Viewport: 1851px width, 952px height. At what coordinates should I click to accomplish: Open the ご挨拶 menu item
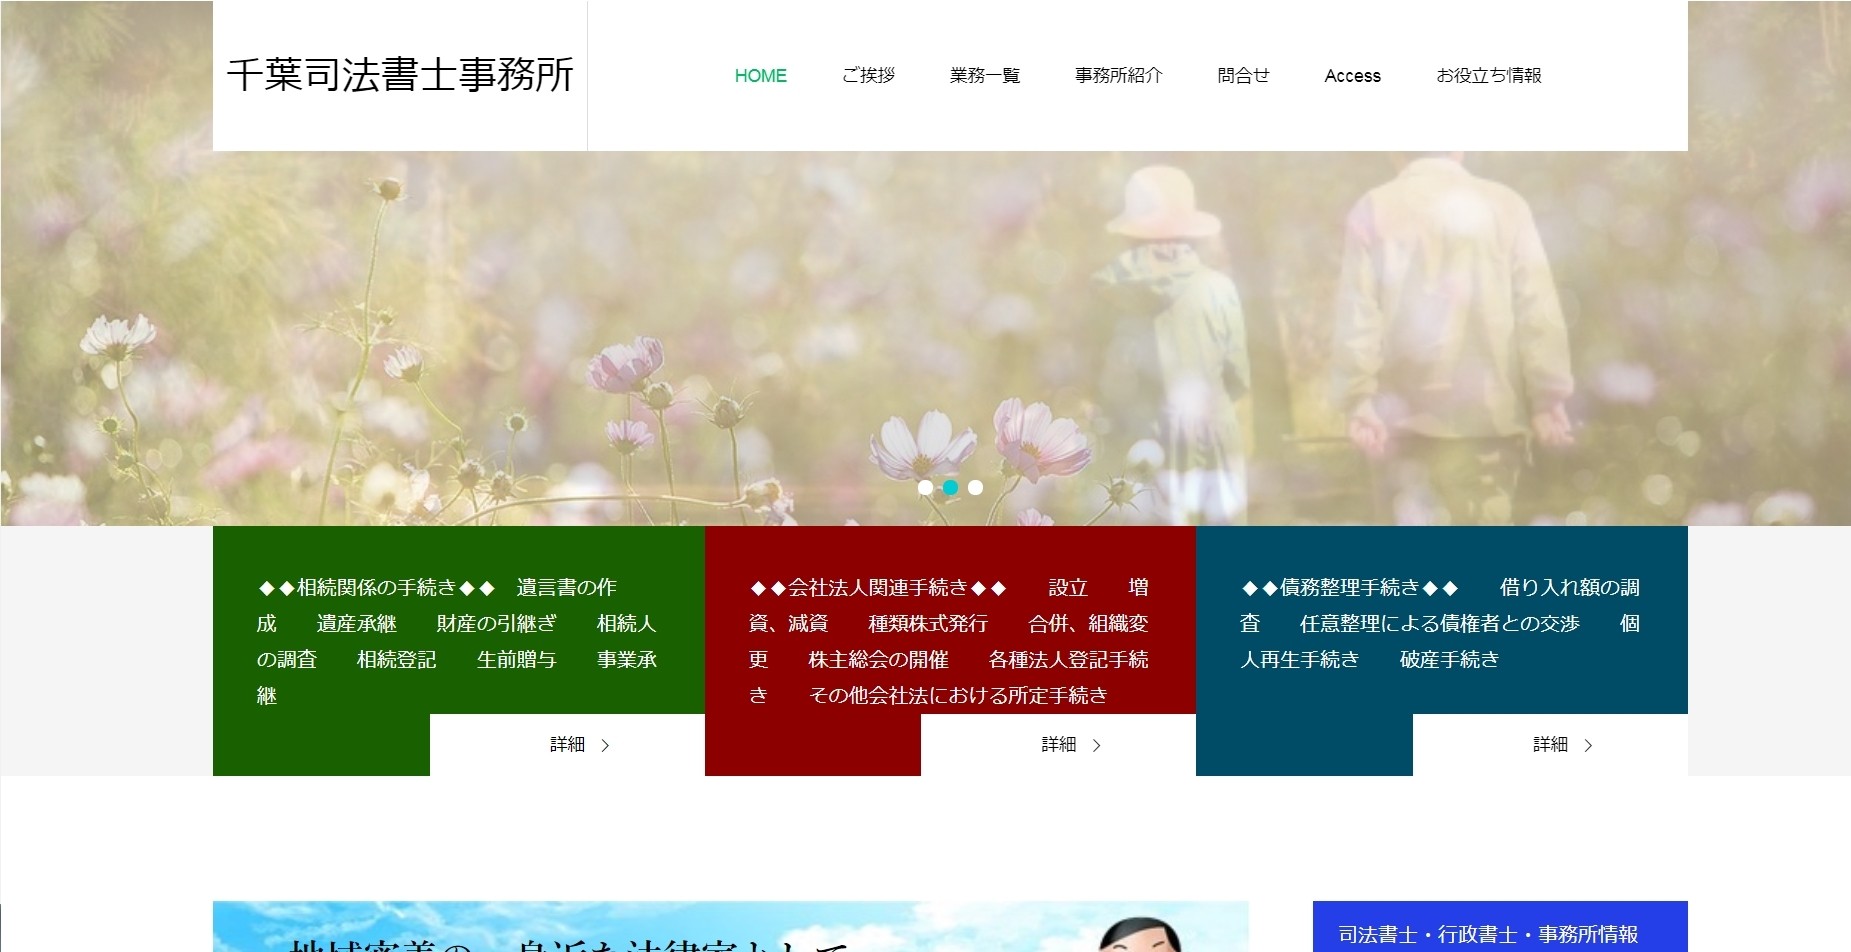pos(868,76)
